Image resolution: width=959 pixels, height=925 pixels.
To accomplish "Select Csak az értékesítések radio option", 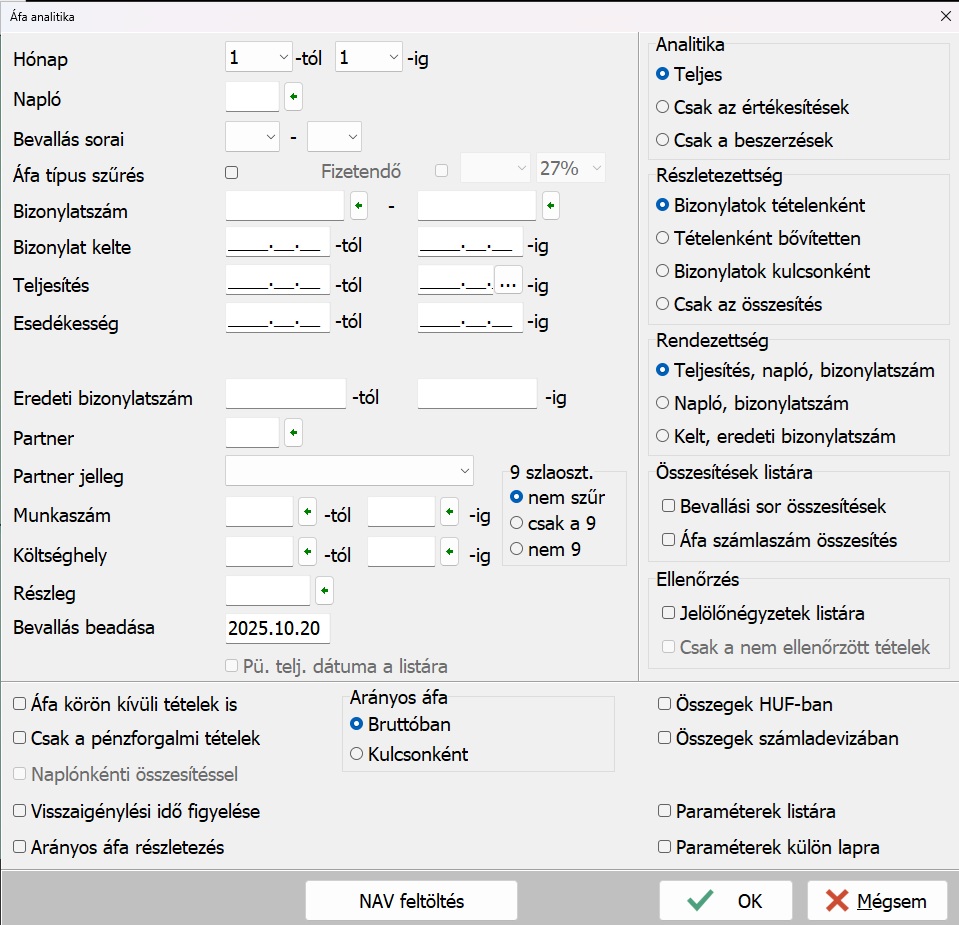I will pyautogui.click(x=662, y=107).
